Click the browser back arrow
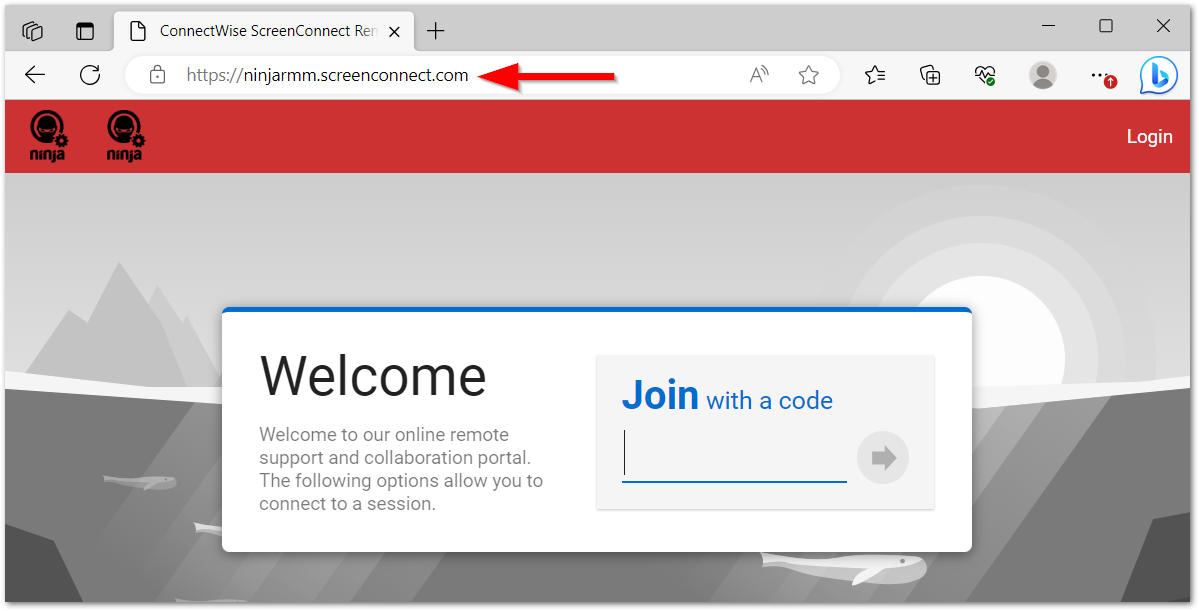 pos(35,75)
